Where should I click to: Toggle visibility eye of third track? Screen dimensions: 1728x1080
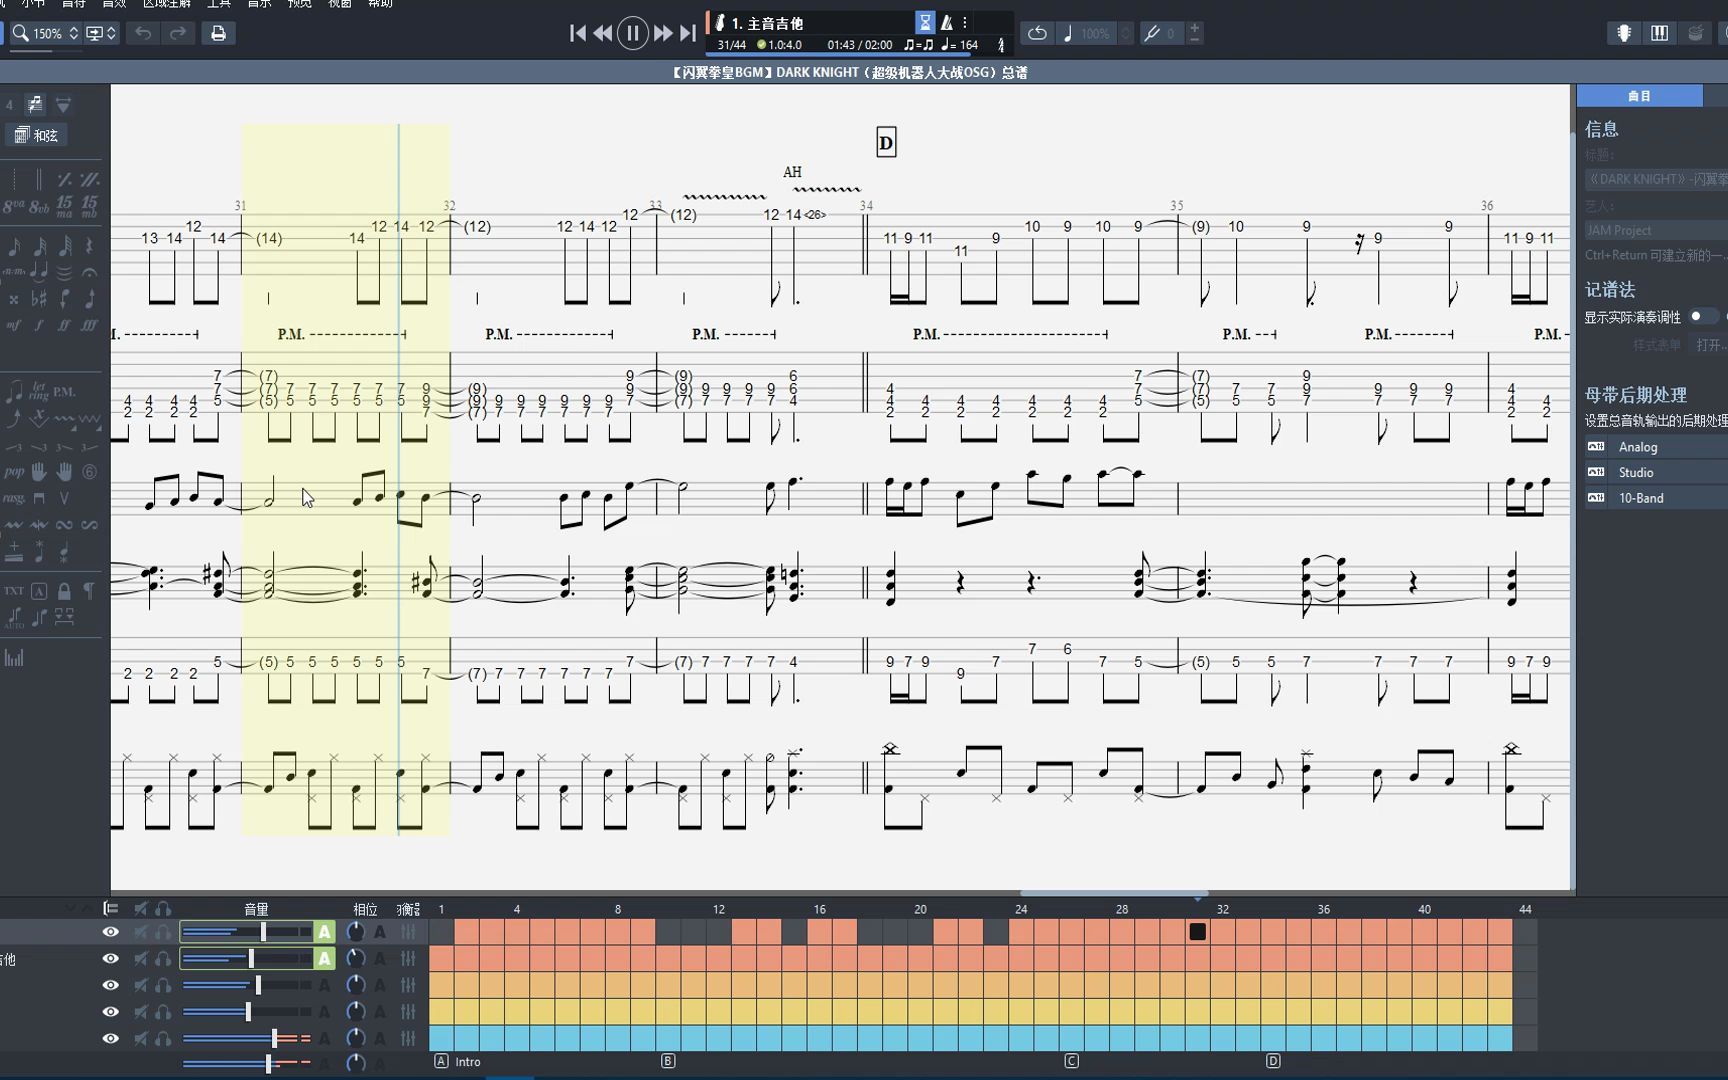click(110, 986)
